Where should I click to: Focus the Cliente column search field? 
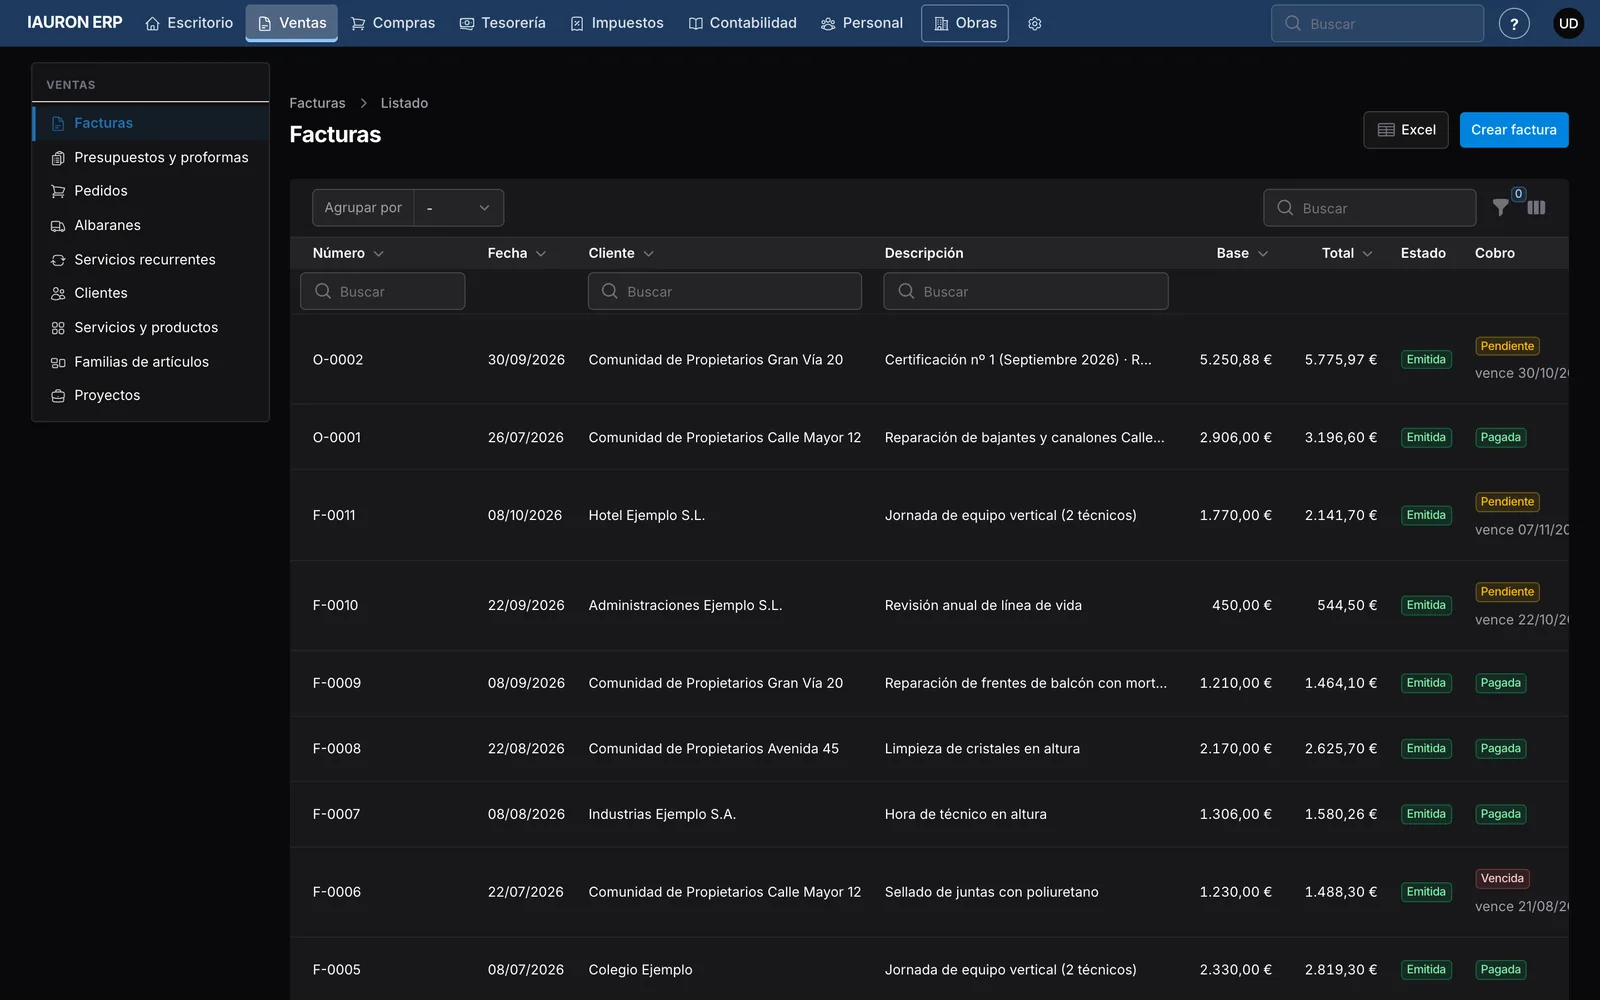pos(725,291)
